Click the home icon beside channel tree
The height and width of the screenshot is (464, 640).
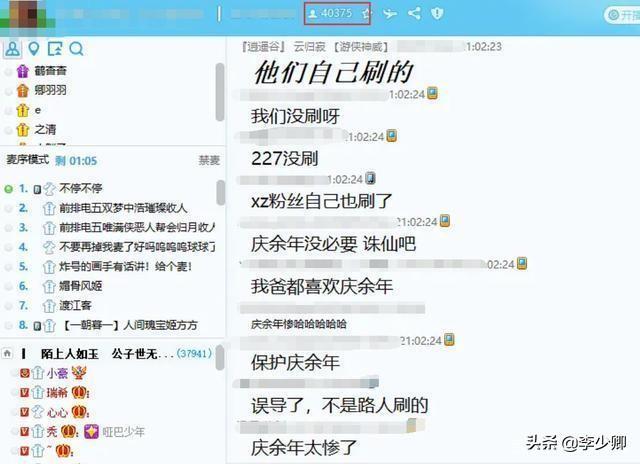coord(7,353)
